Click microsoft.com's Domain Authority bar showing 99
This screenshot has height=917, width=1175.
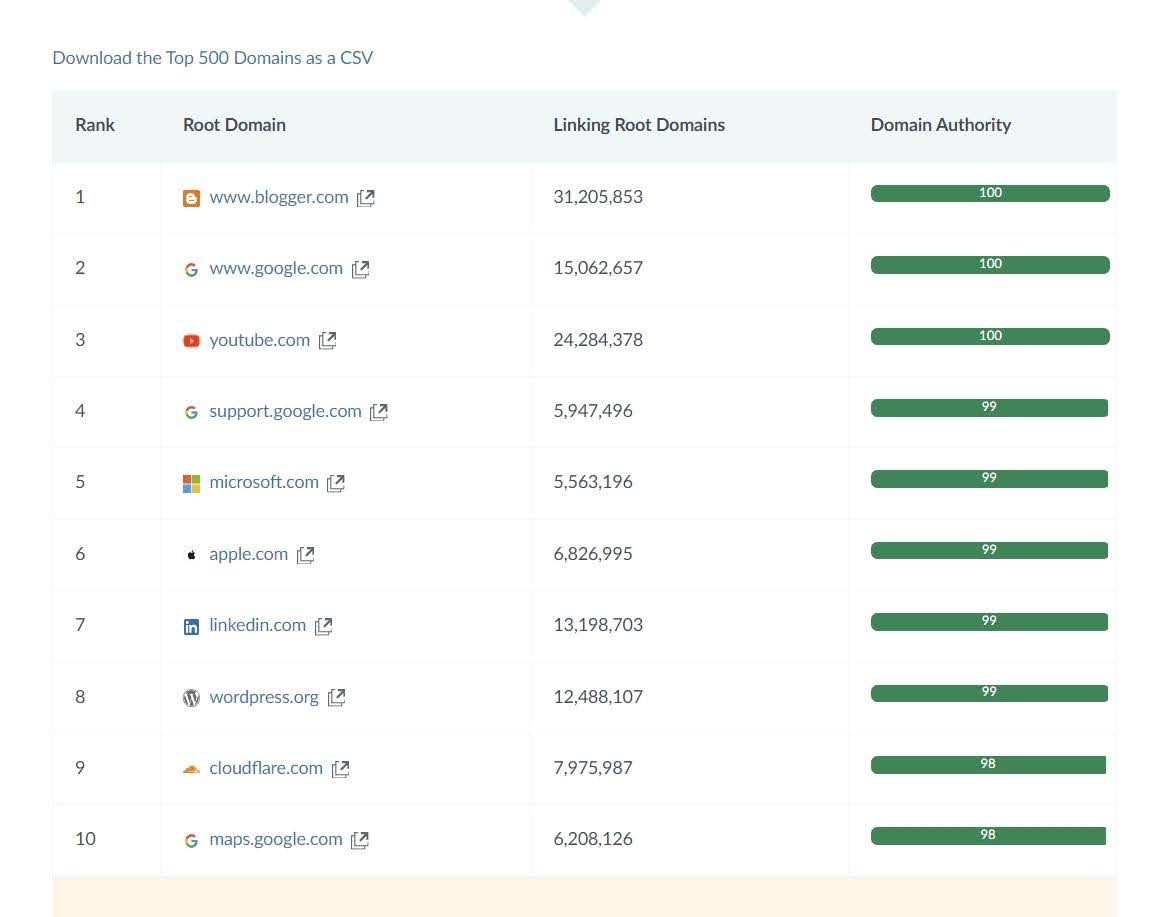(x=989, y=479)
